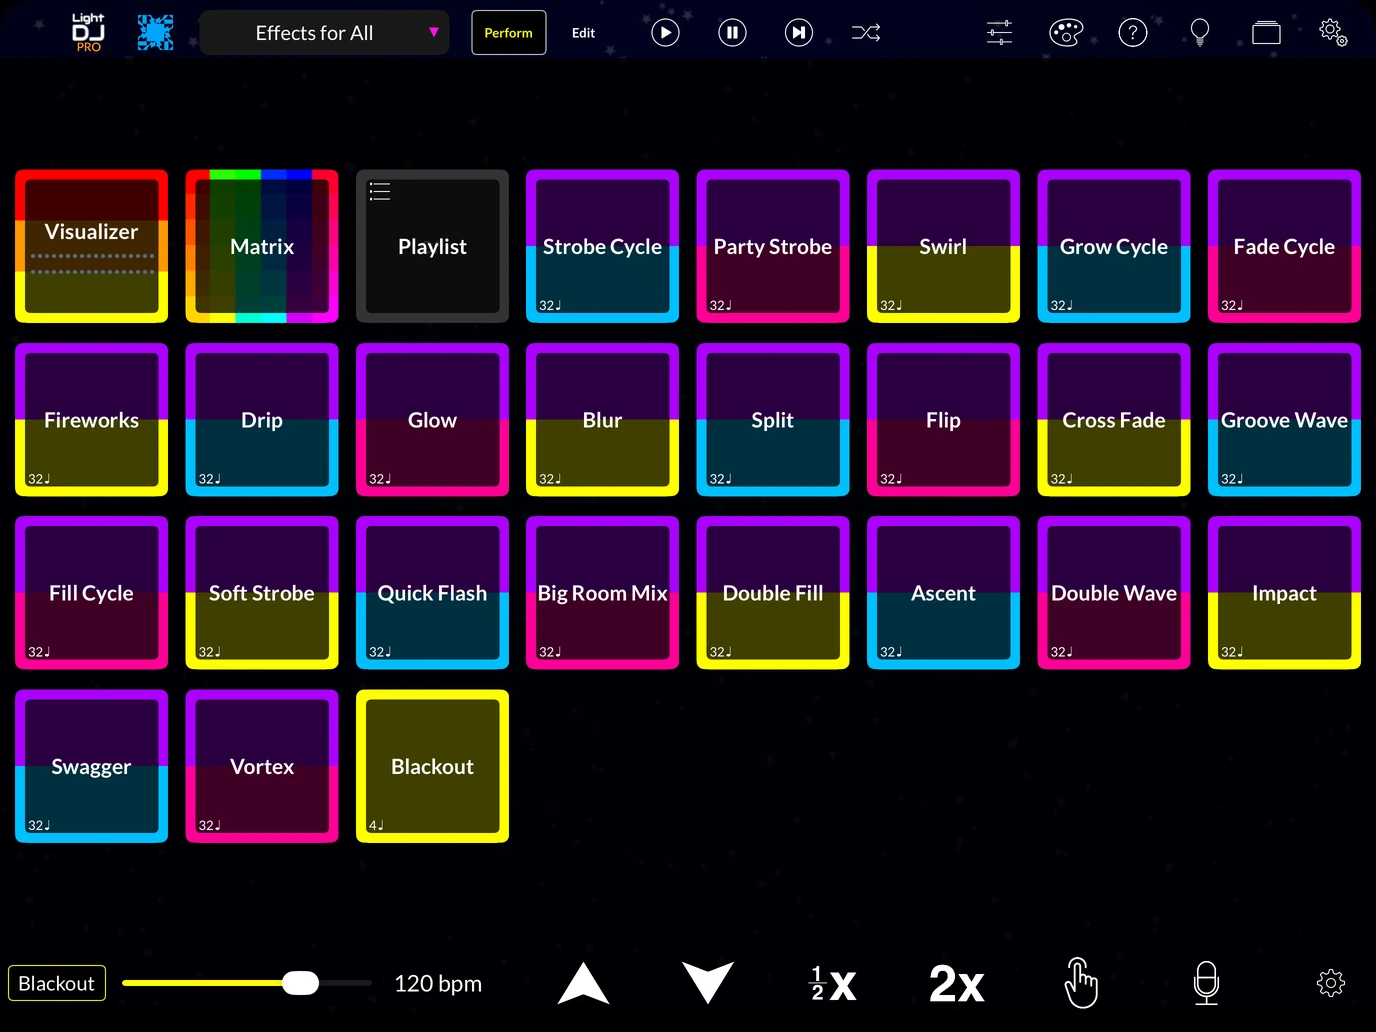Trigger the Drip effect

[262, 420]
